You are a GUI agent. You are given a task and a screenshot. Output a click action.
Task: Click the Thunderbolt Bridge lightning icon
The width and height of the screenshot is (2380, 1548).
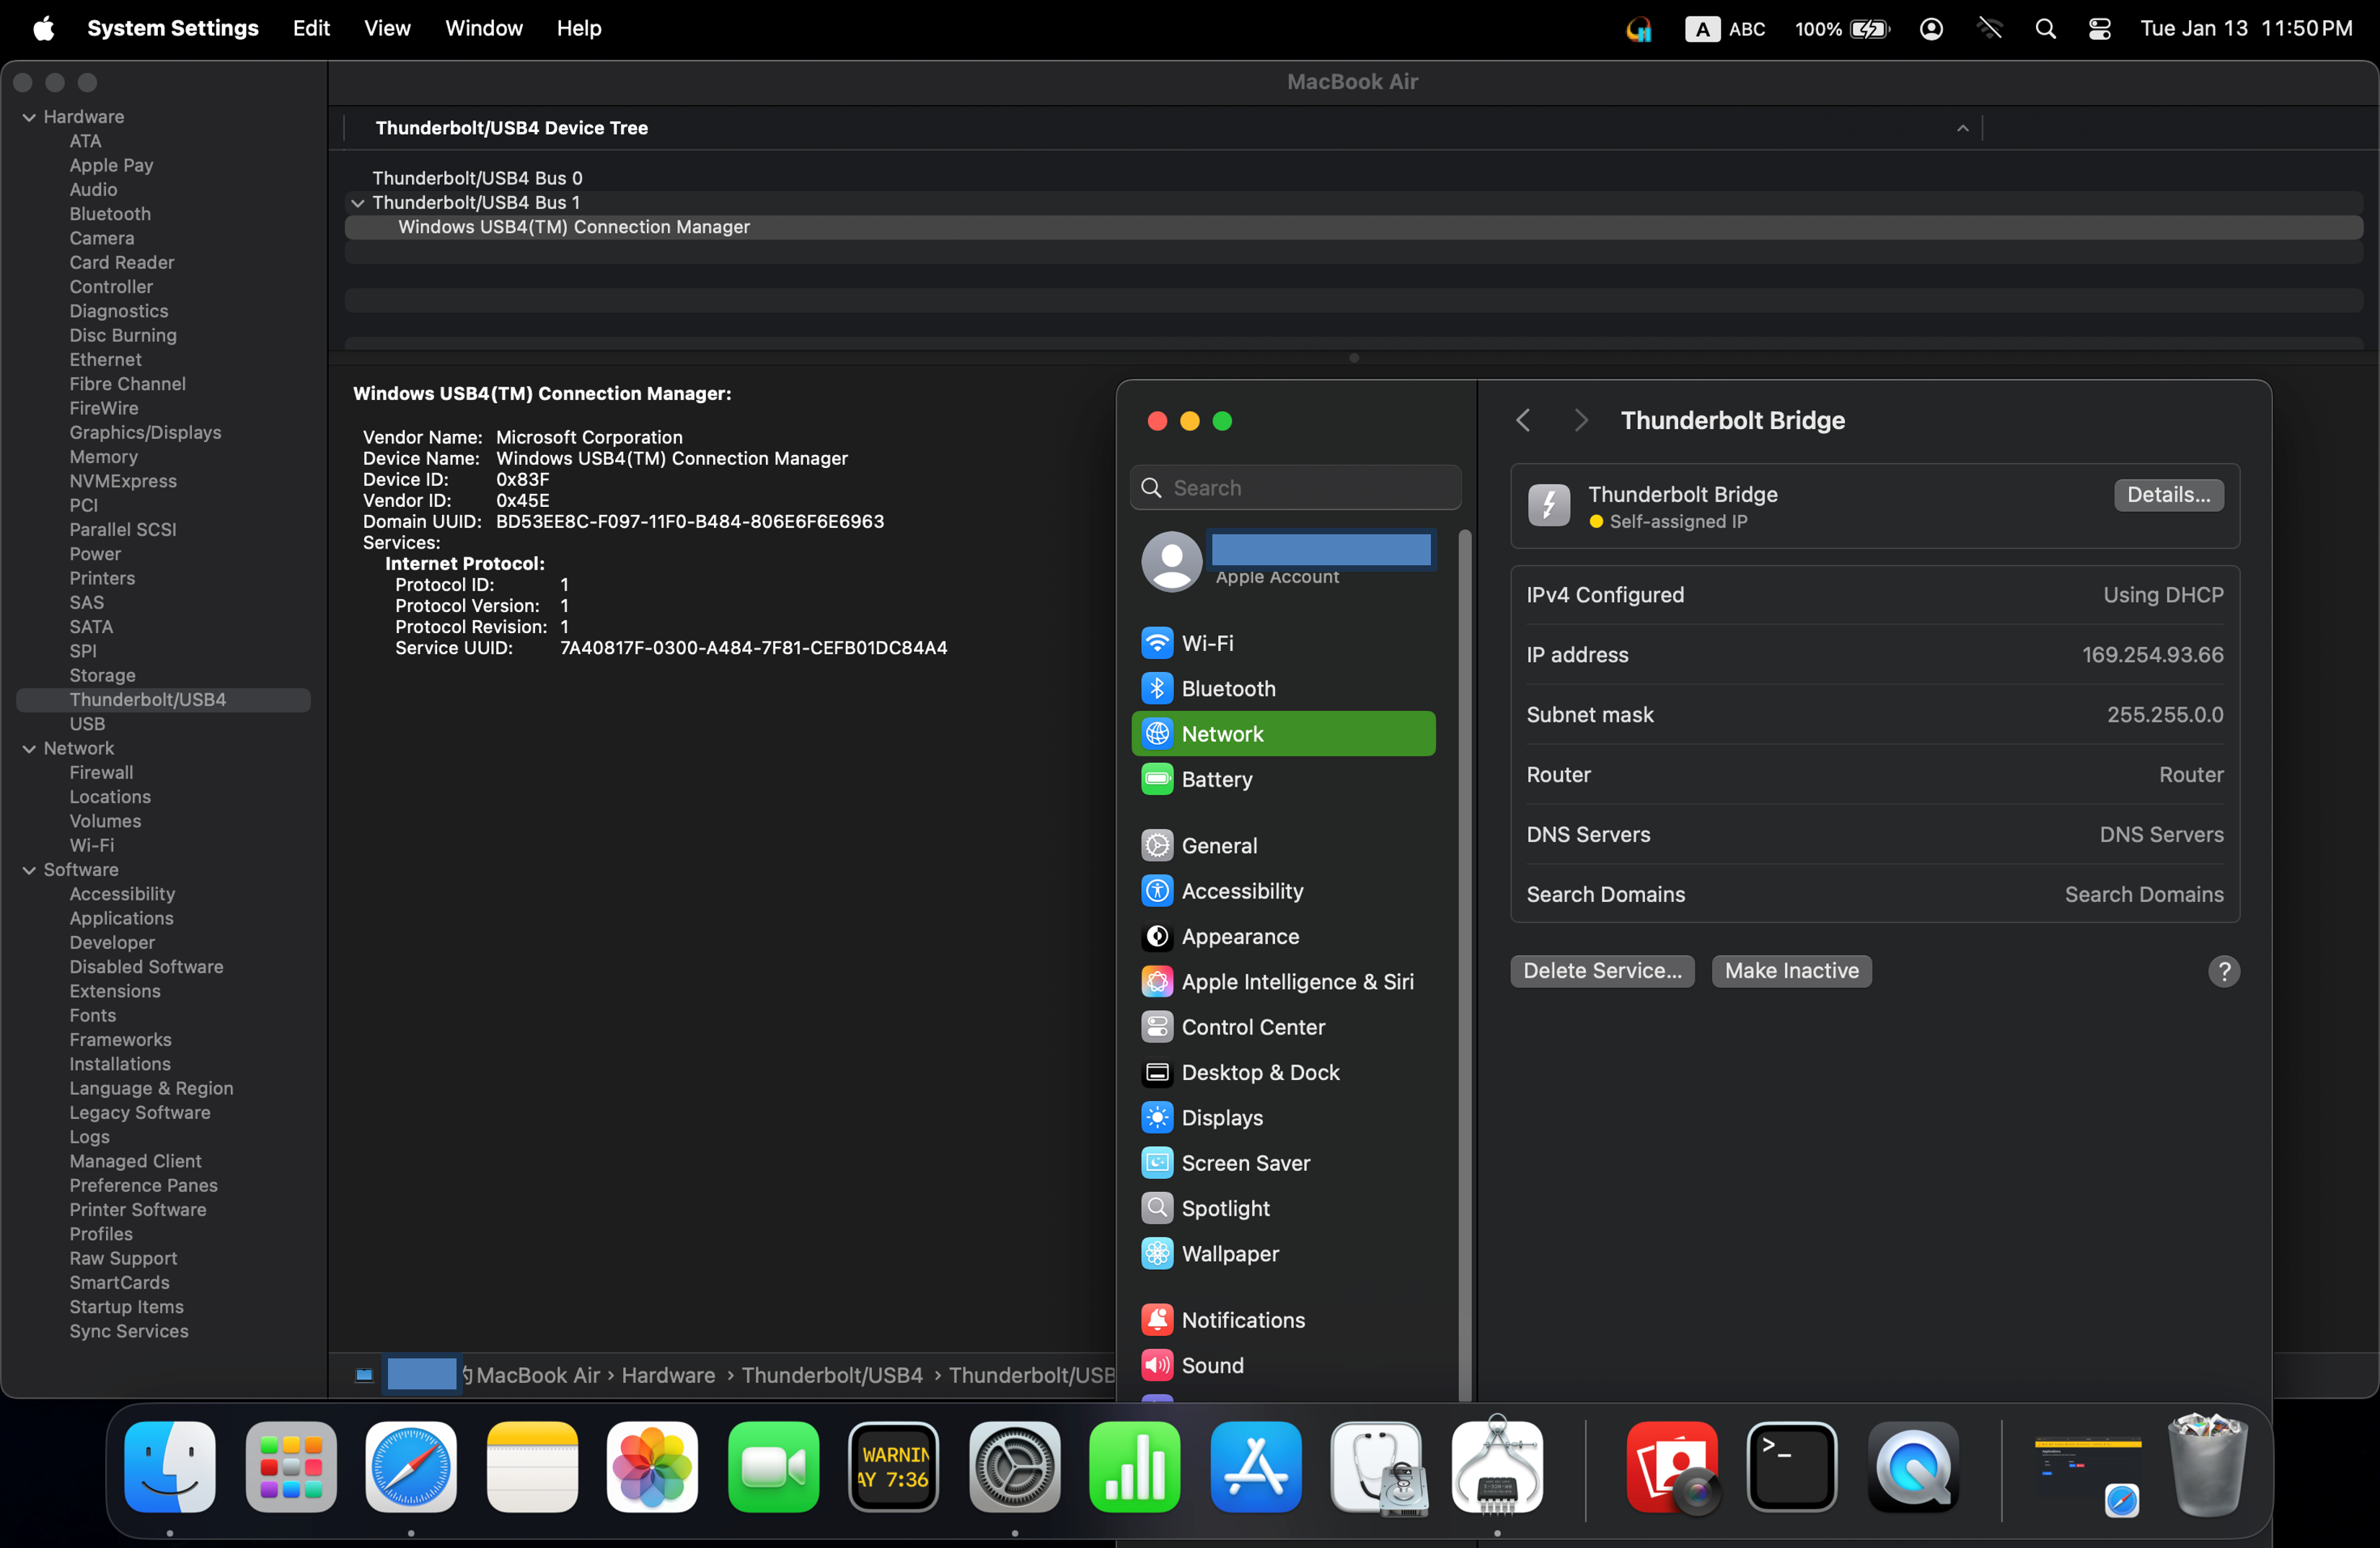point(1548,505)
